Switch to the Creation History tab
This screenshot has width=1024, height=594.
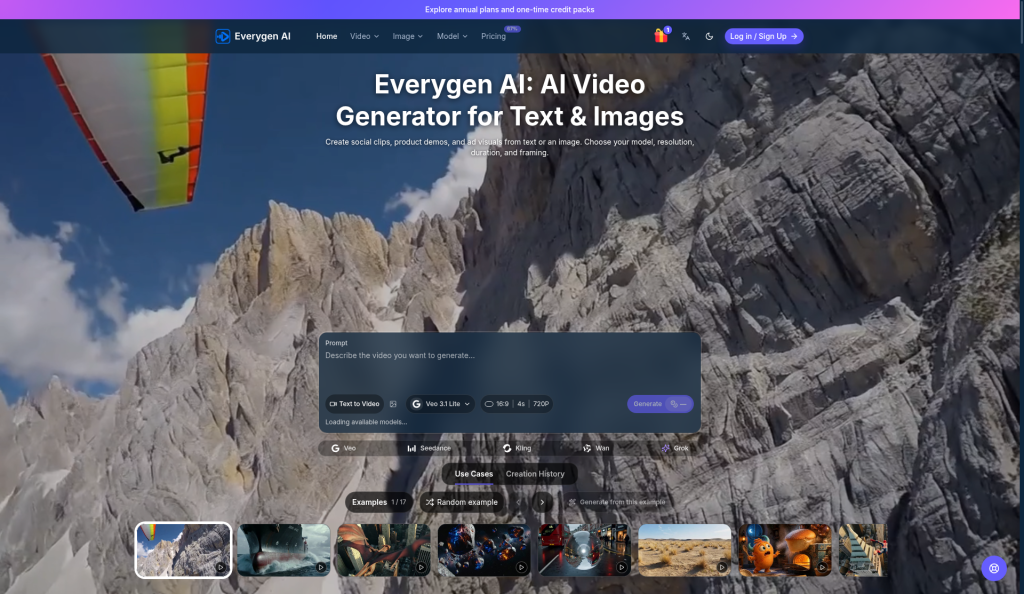point(535,474)
